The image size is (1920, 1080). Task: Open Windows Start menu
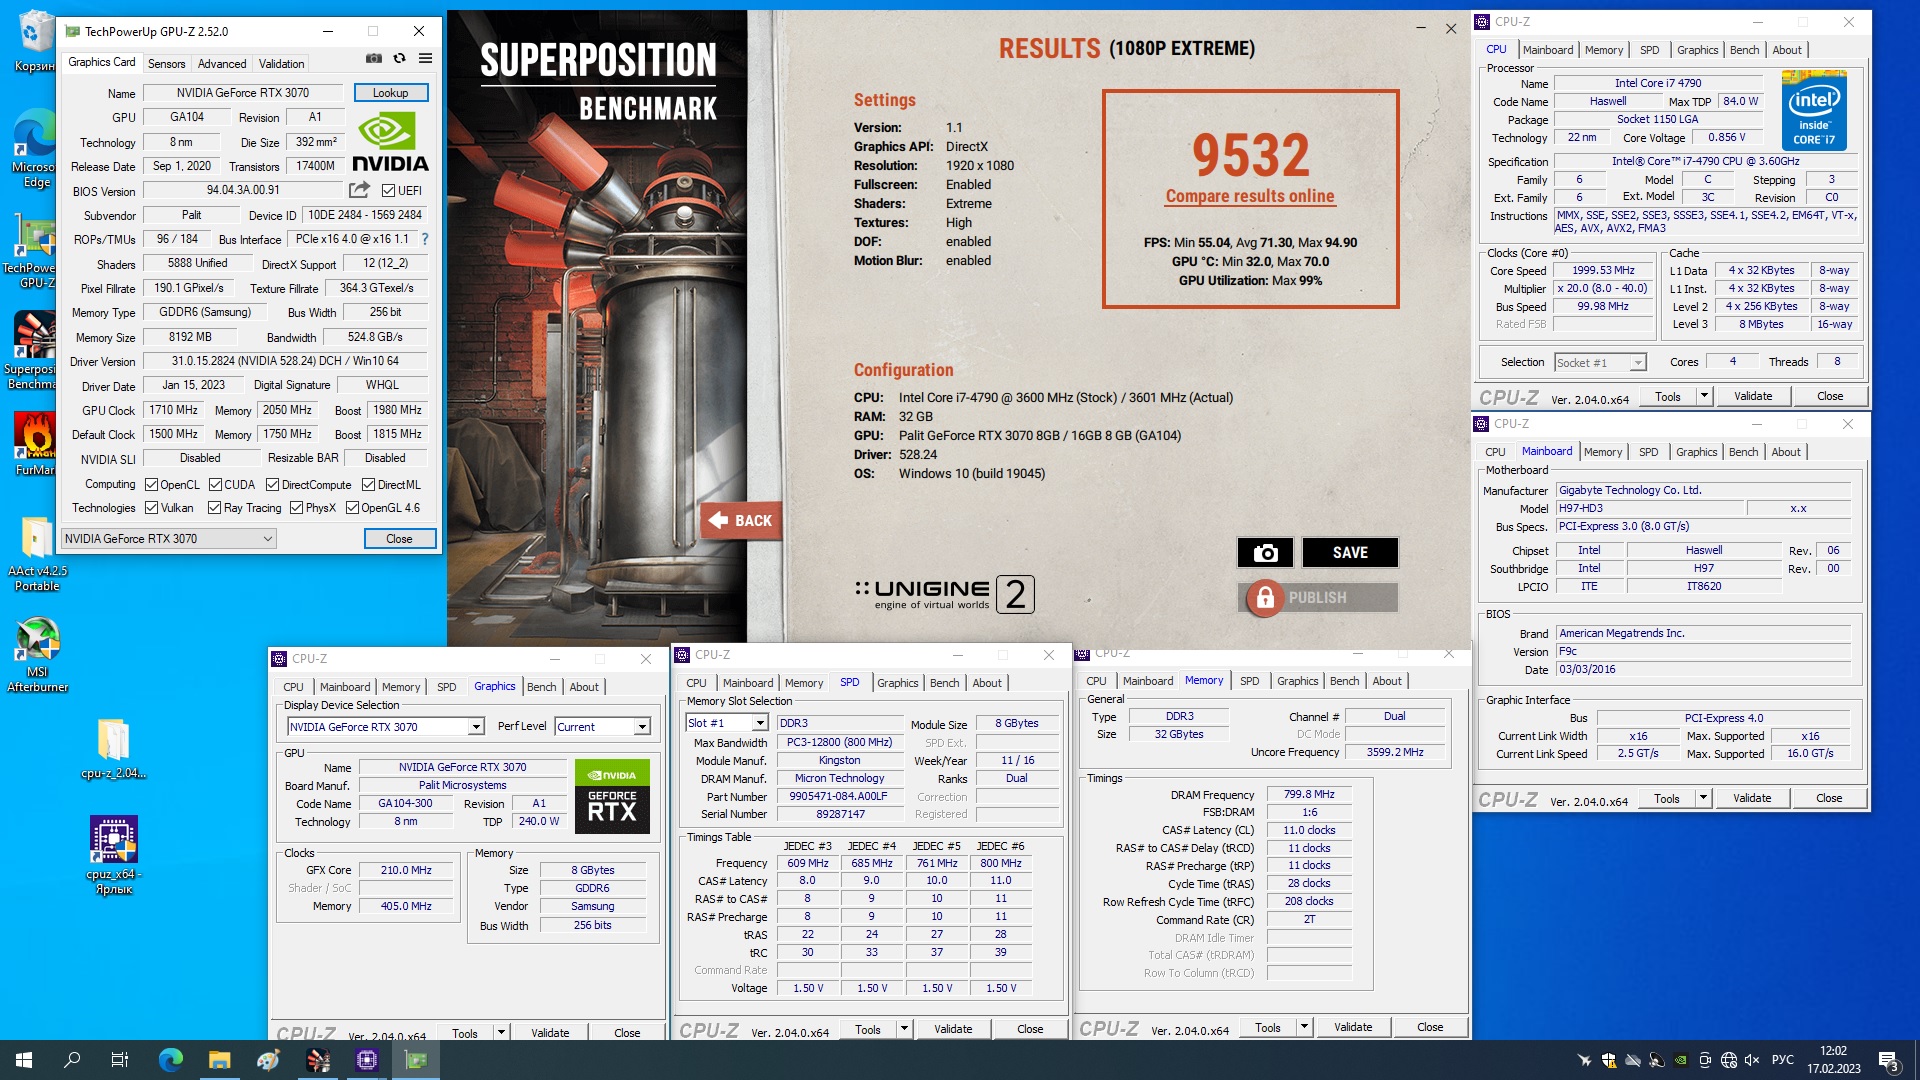pyautogui.click(x=24, y=1060)
